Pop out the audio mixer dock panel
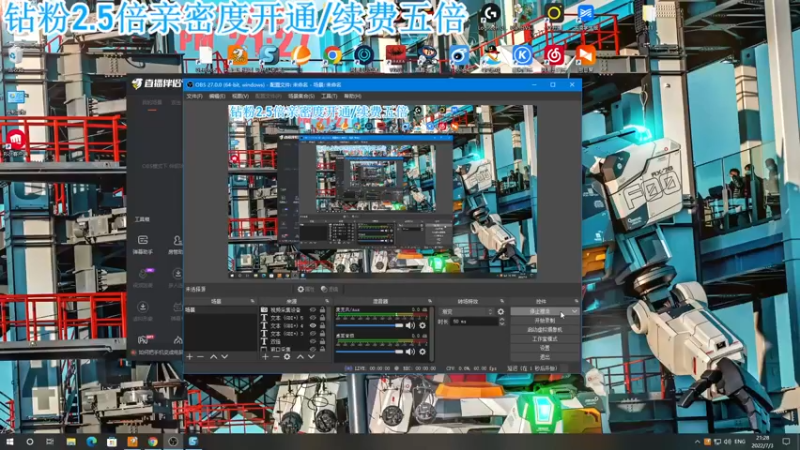This screenshot has width=800, height=450. pos(430,302)
